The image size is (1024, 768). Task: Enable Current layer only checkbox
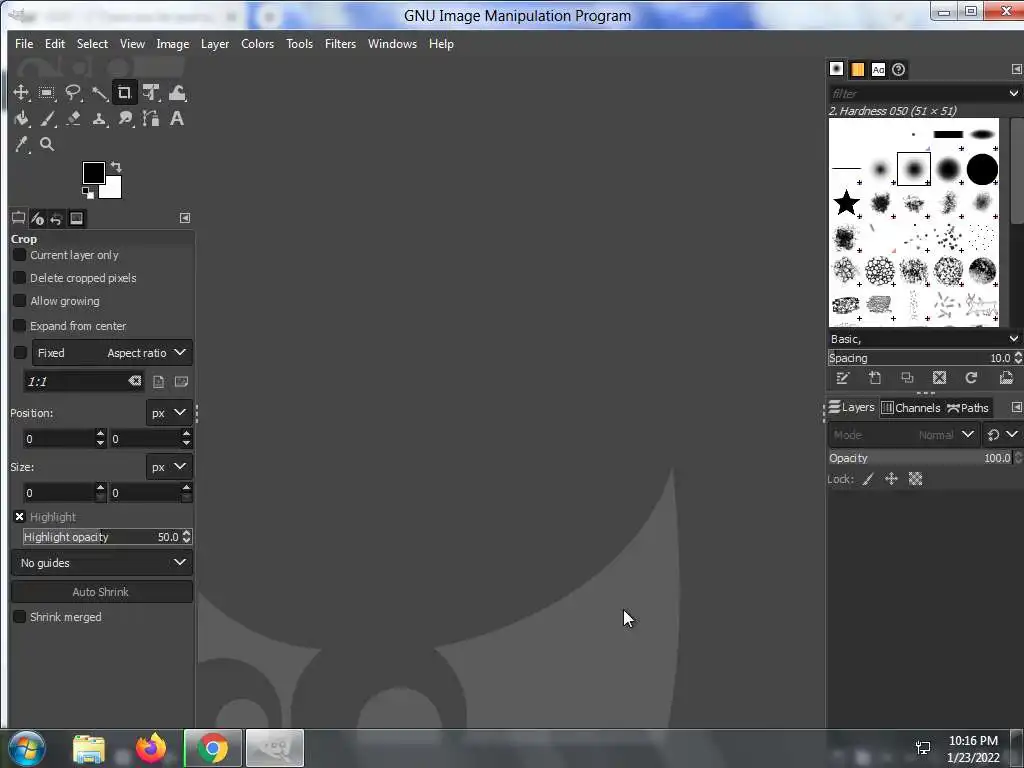20,255
